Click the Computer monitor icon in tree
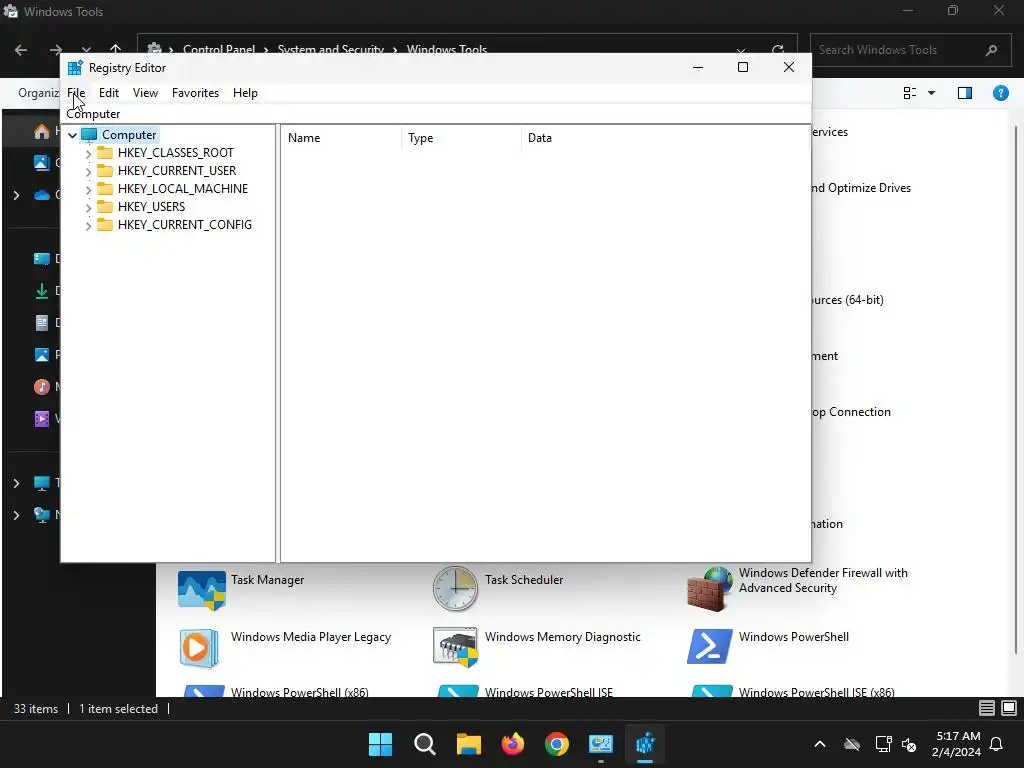The width and height of the screenshot is (1024, 768). [x=89, y=135]
